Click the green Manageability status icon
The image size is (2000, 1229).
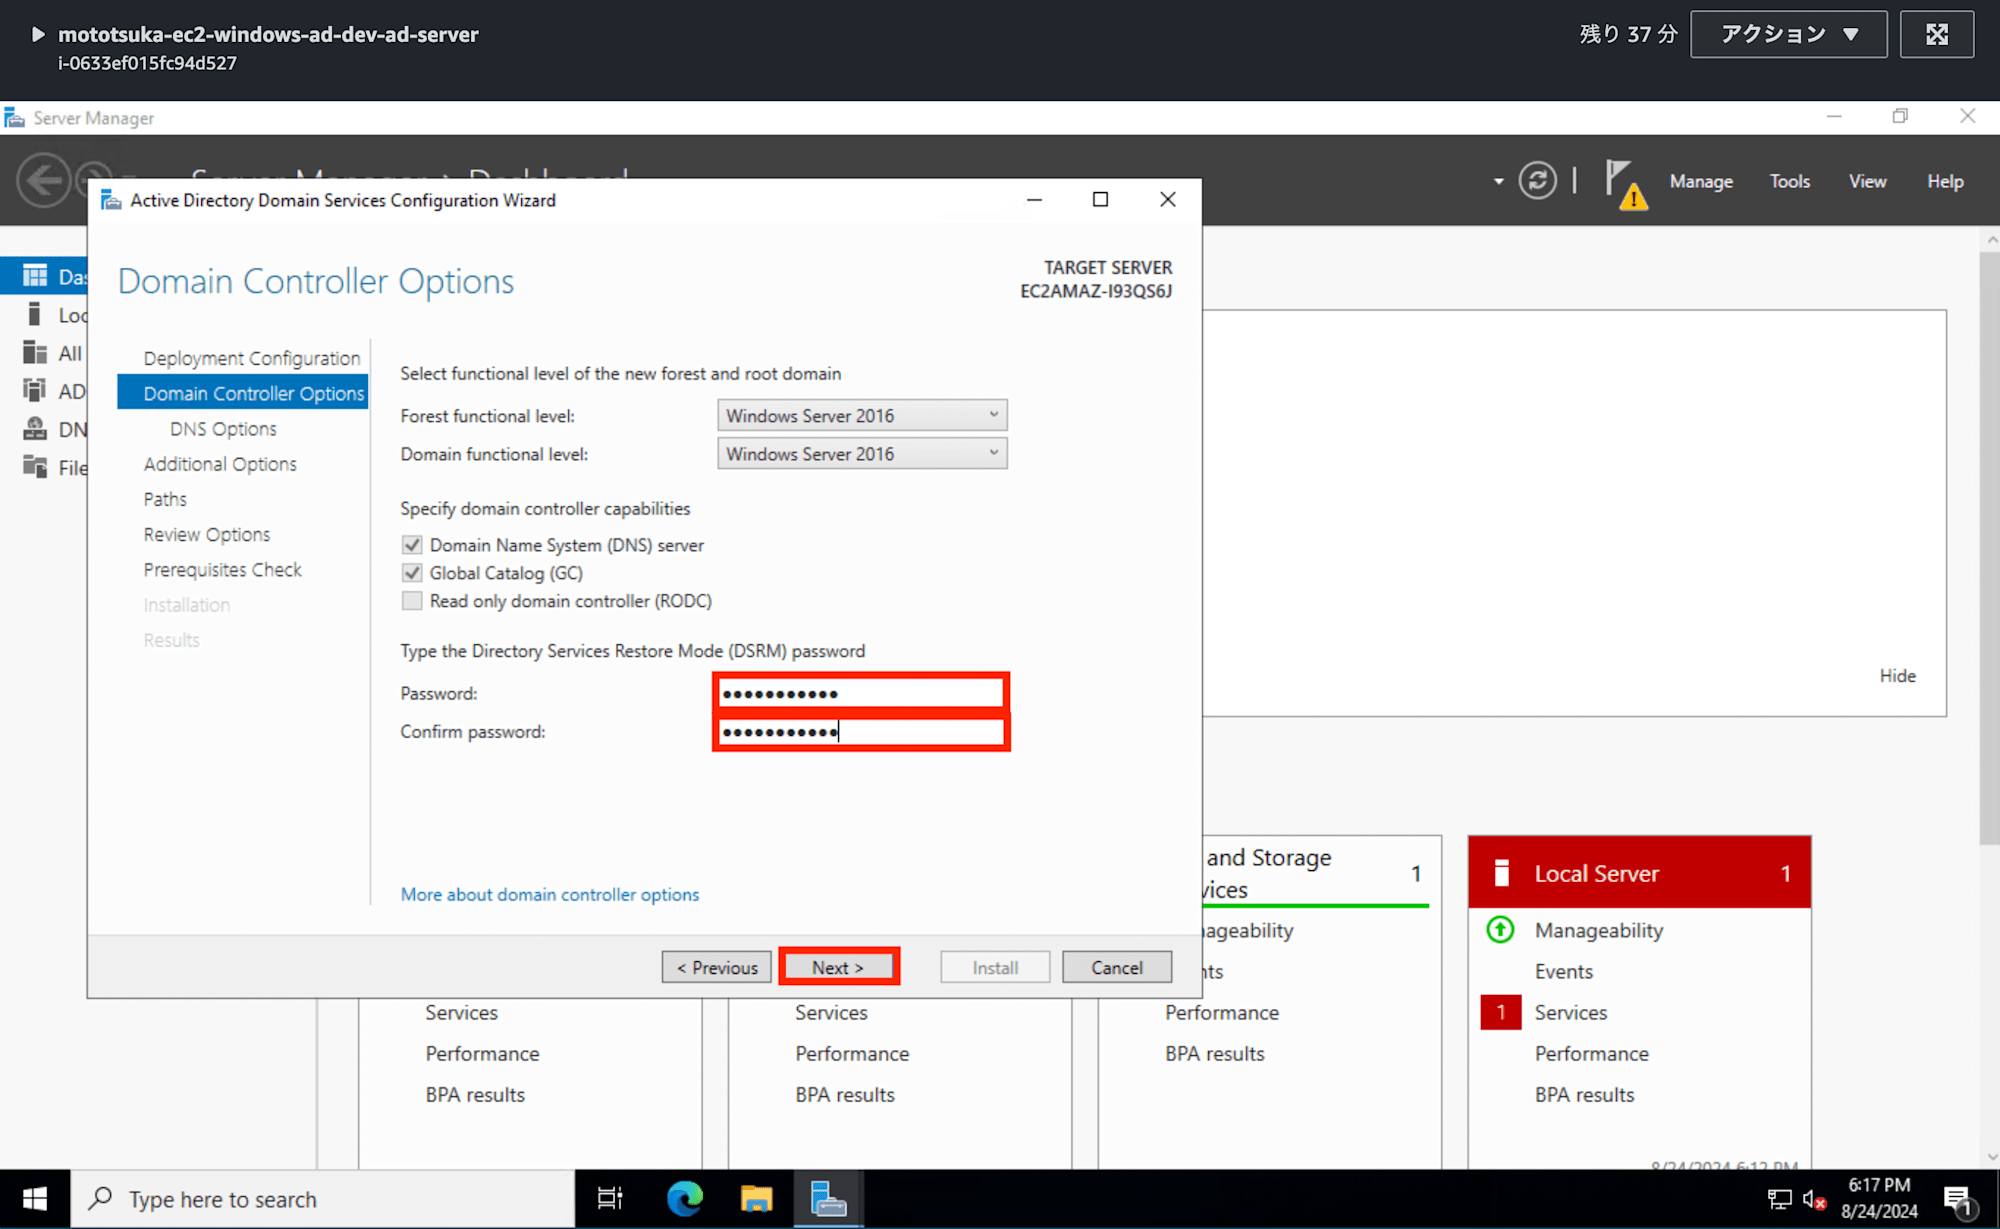[1500, 930]
